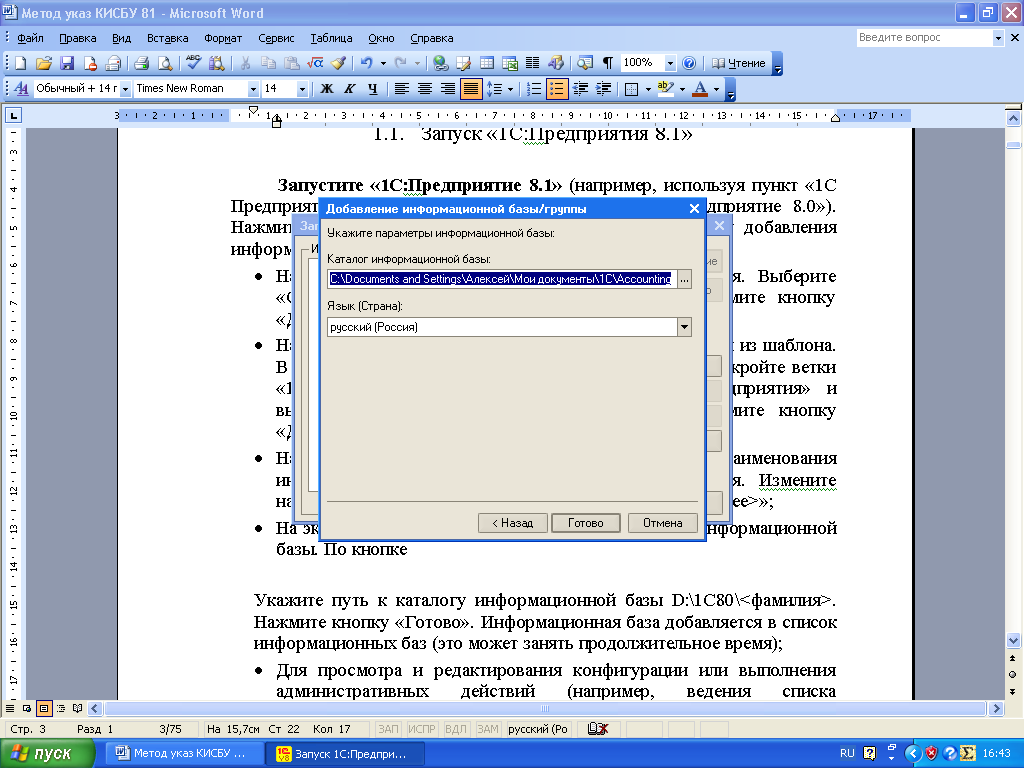Insert a hyperlink (globe icon)
Viewport: 1024px width, 768px height.
tap(441, 63)
